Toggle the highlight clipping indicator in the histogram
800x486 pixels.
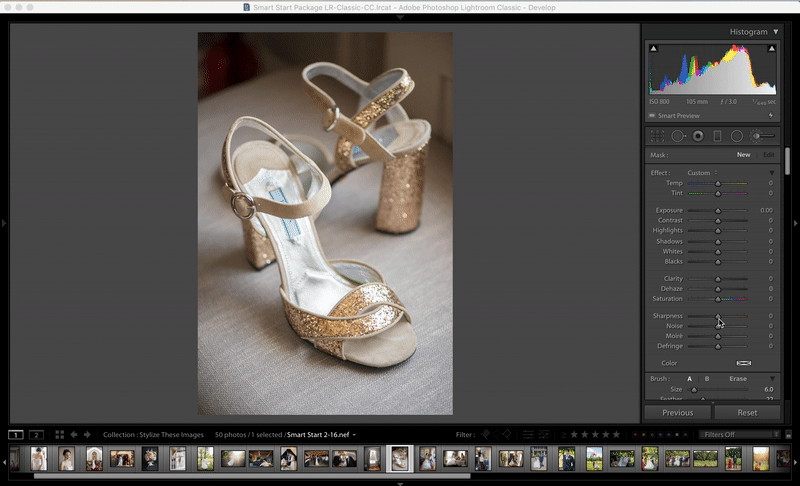(774, 48)
